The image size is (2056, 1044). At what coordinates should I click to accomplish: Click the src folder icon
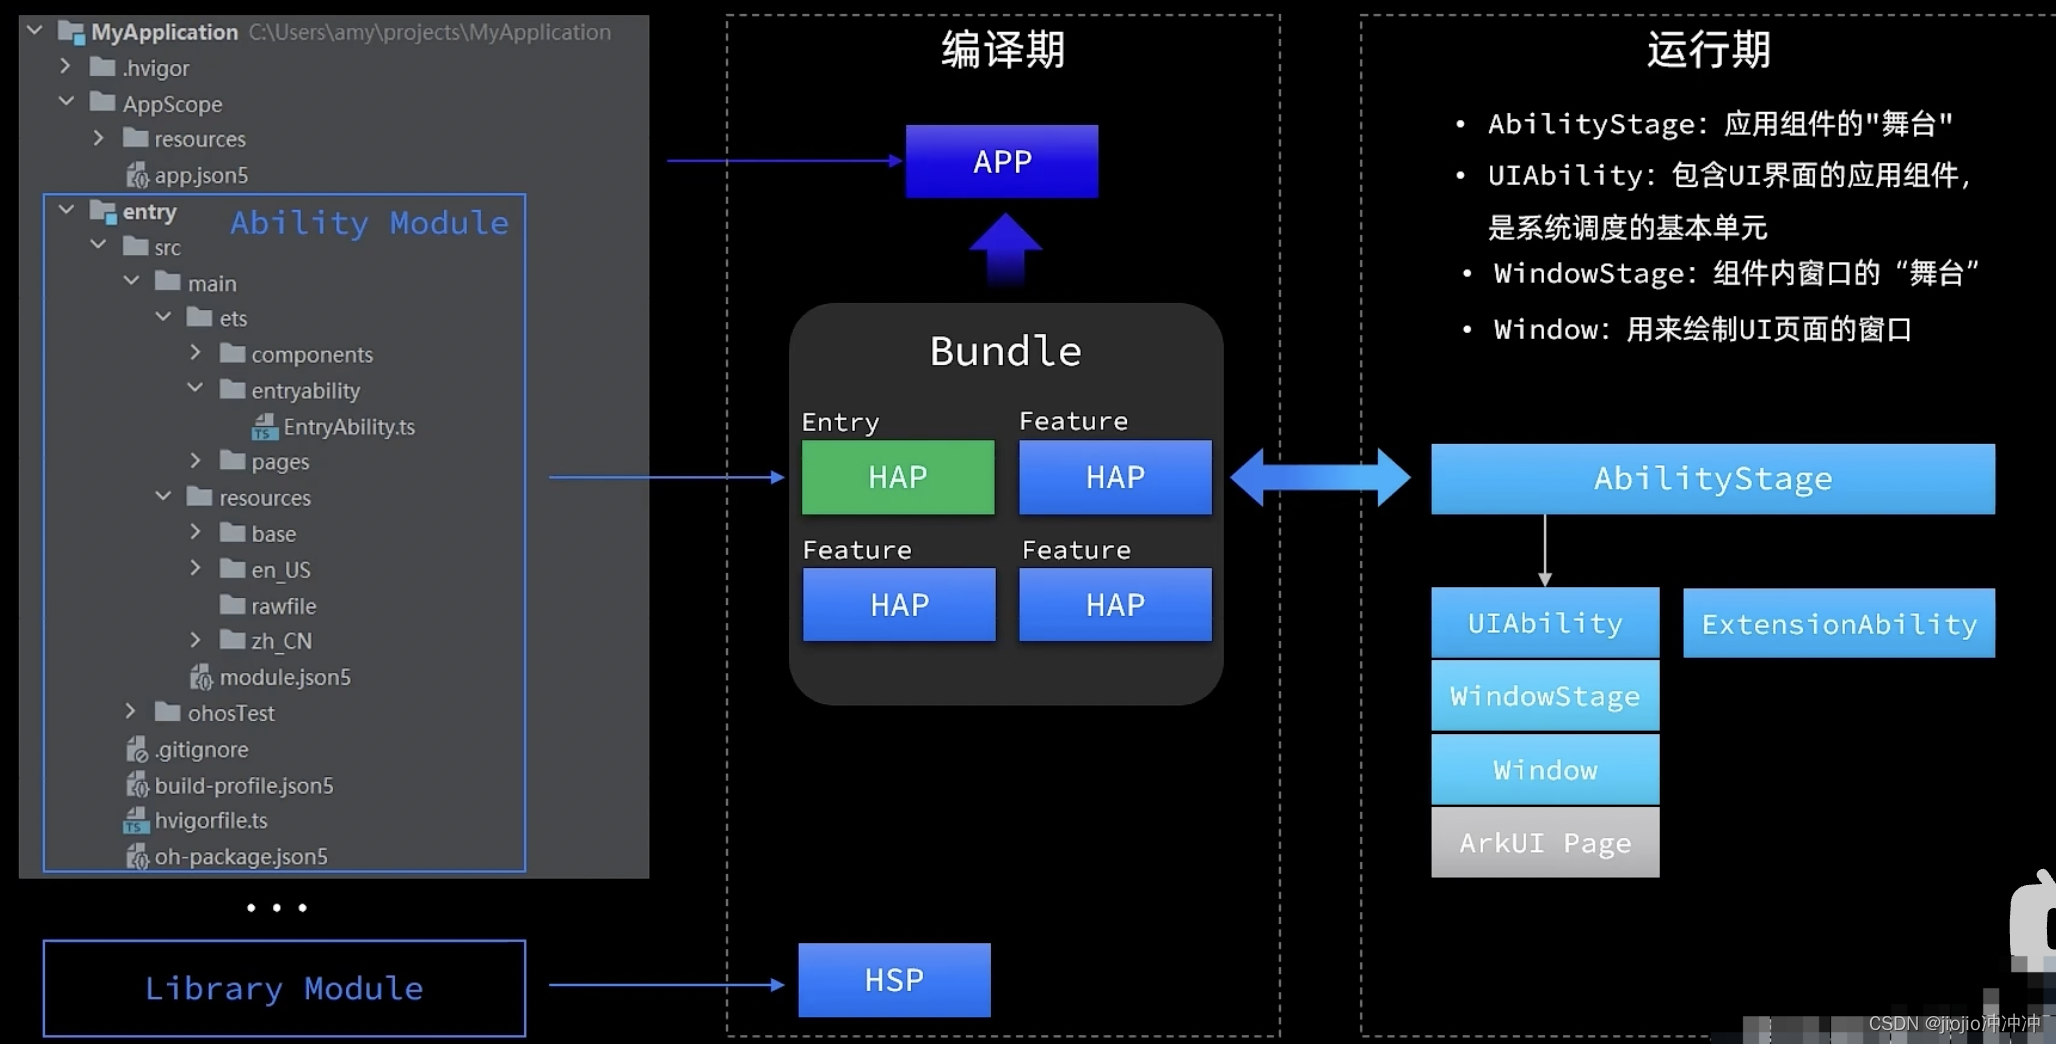click(135, 245)
